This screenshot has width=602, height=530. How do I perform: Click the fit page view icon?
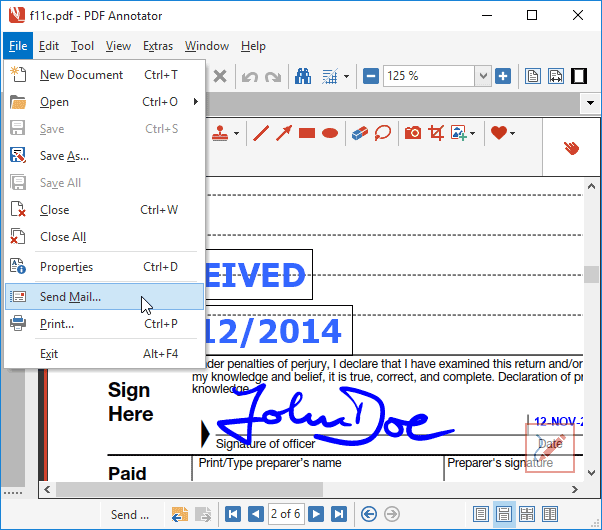[x=533, y=76]
